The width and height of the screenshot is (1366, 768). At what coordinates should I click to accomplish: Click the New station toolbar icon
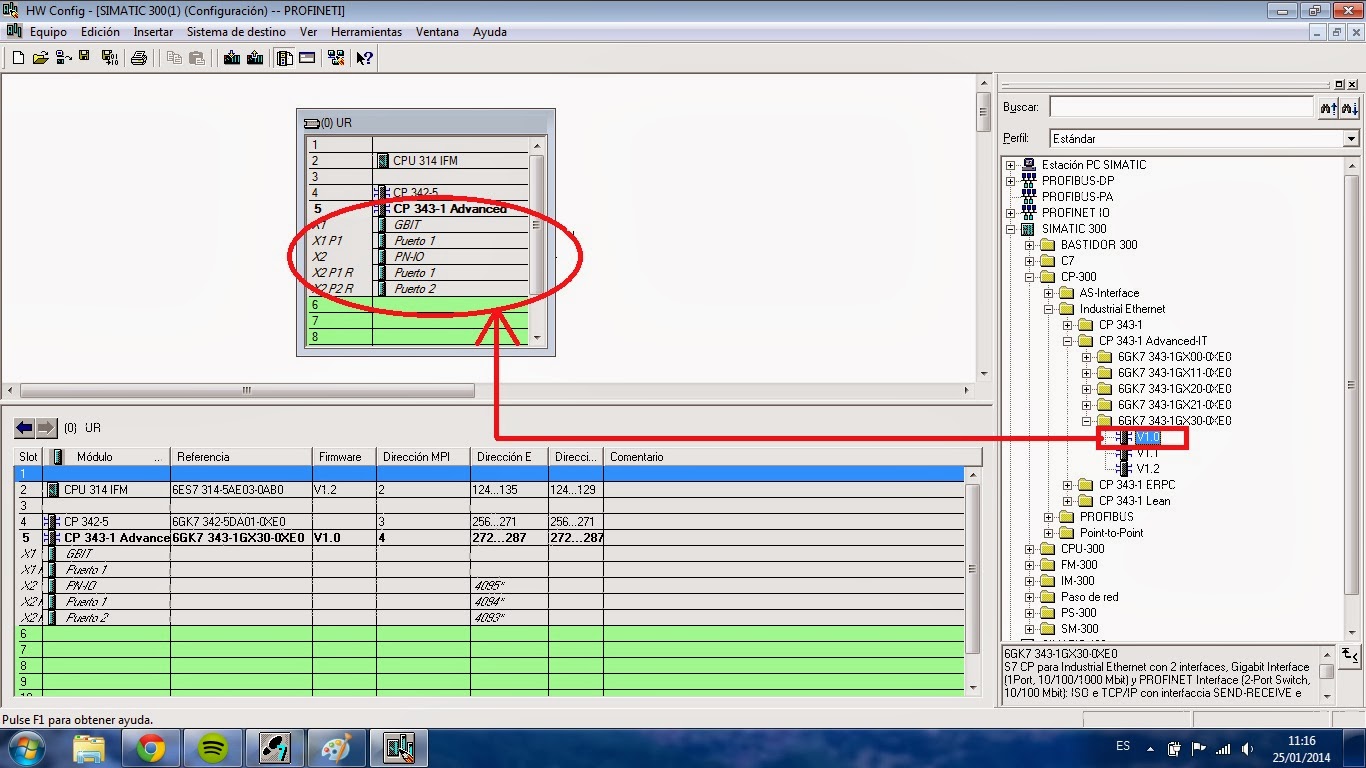coord(17,58)
